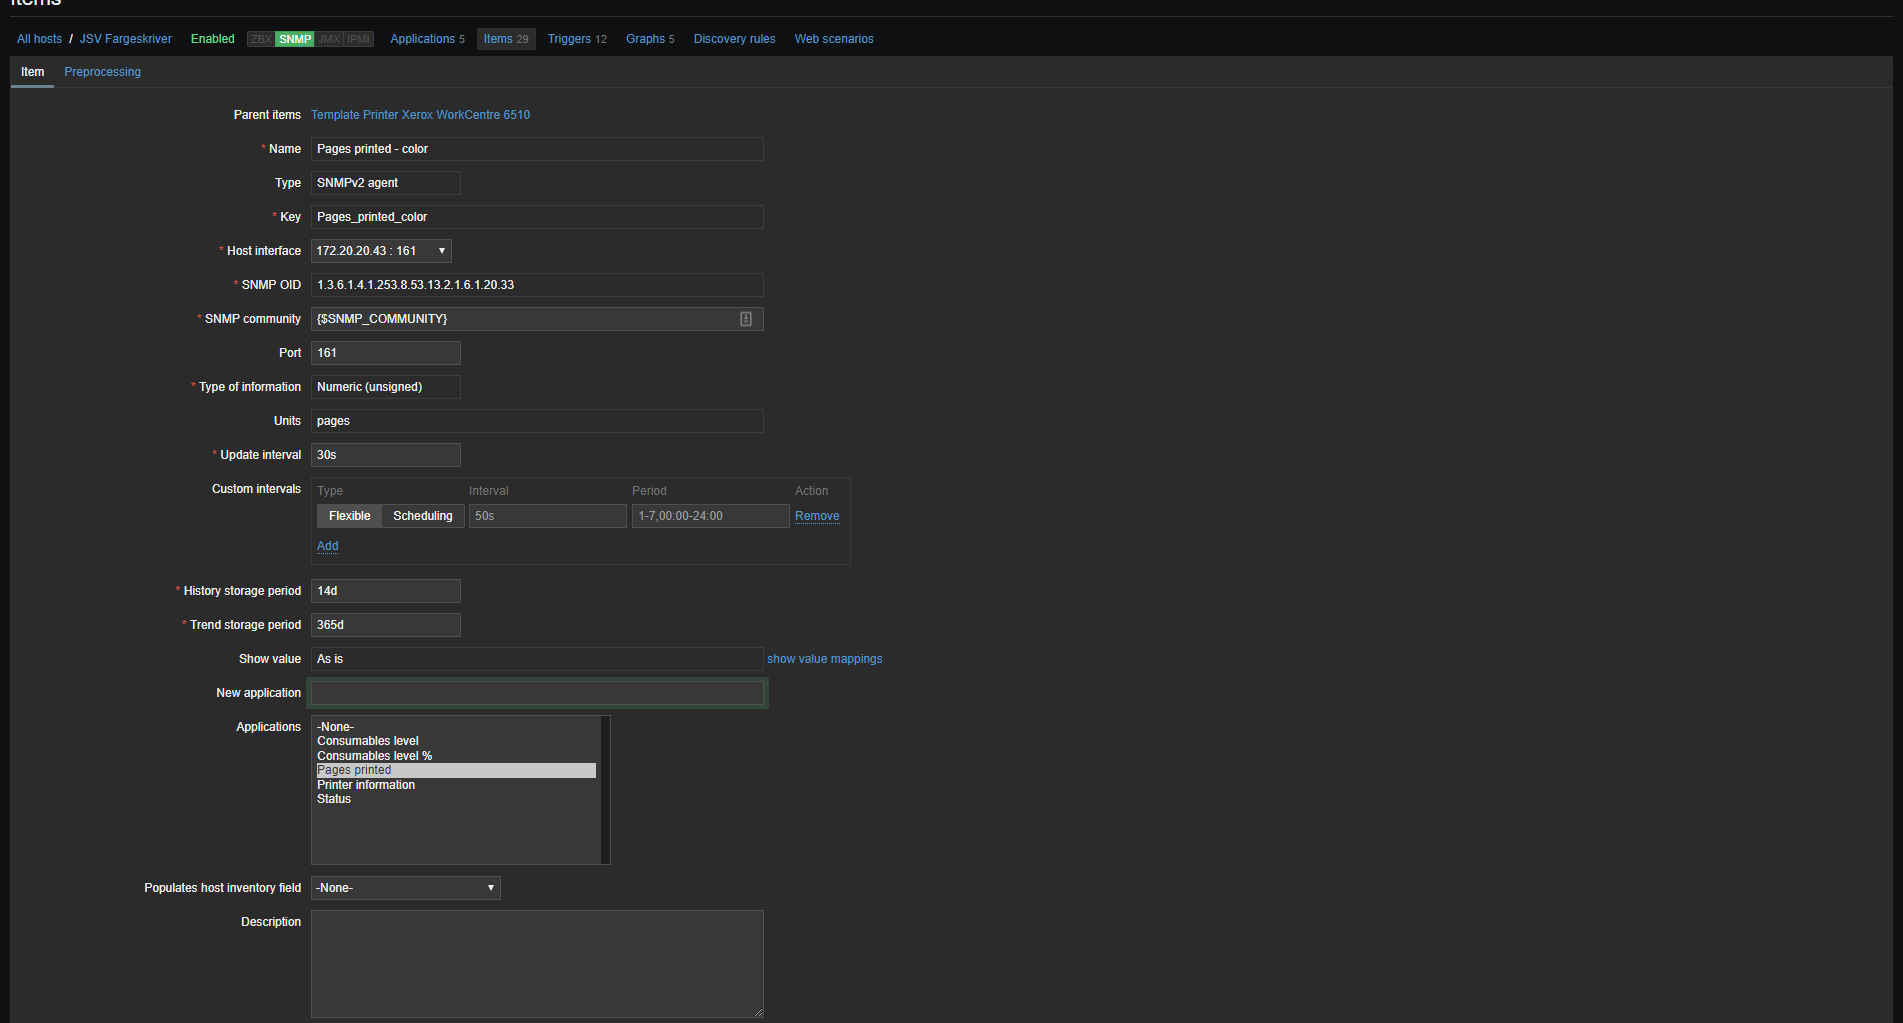Click the show value mappings link
Image resolution: width=1903 pixels, height=1023 pixels.
824,659
